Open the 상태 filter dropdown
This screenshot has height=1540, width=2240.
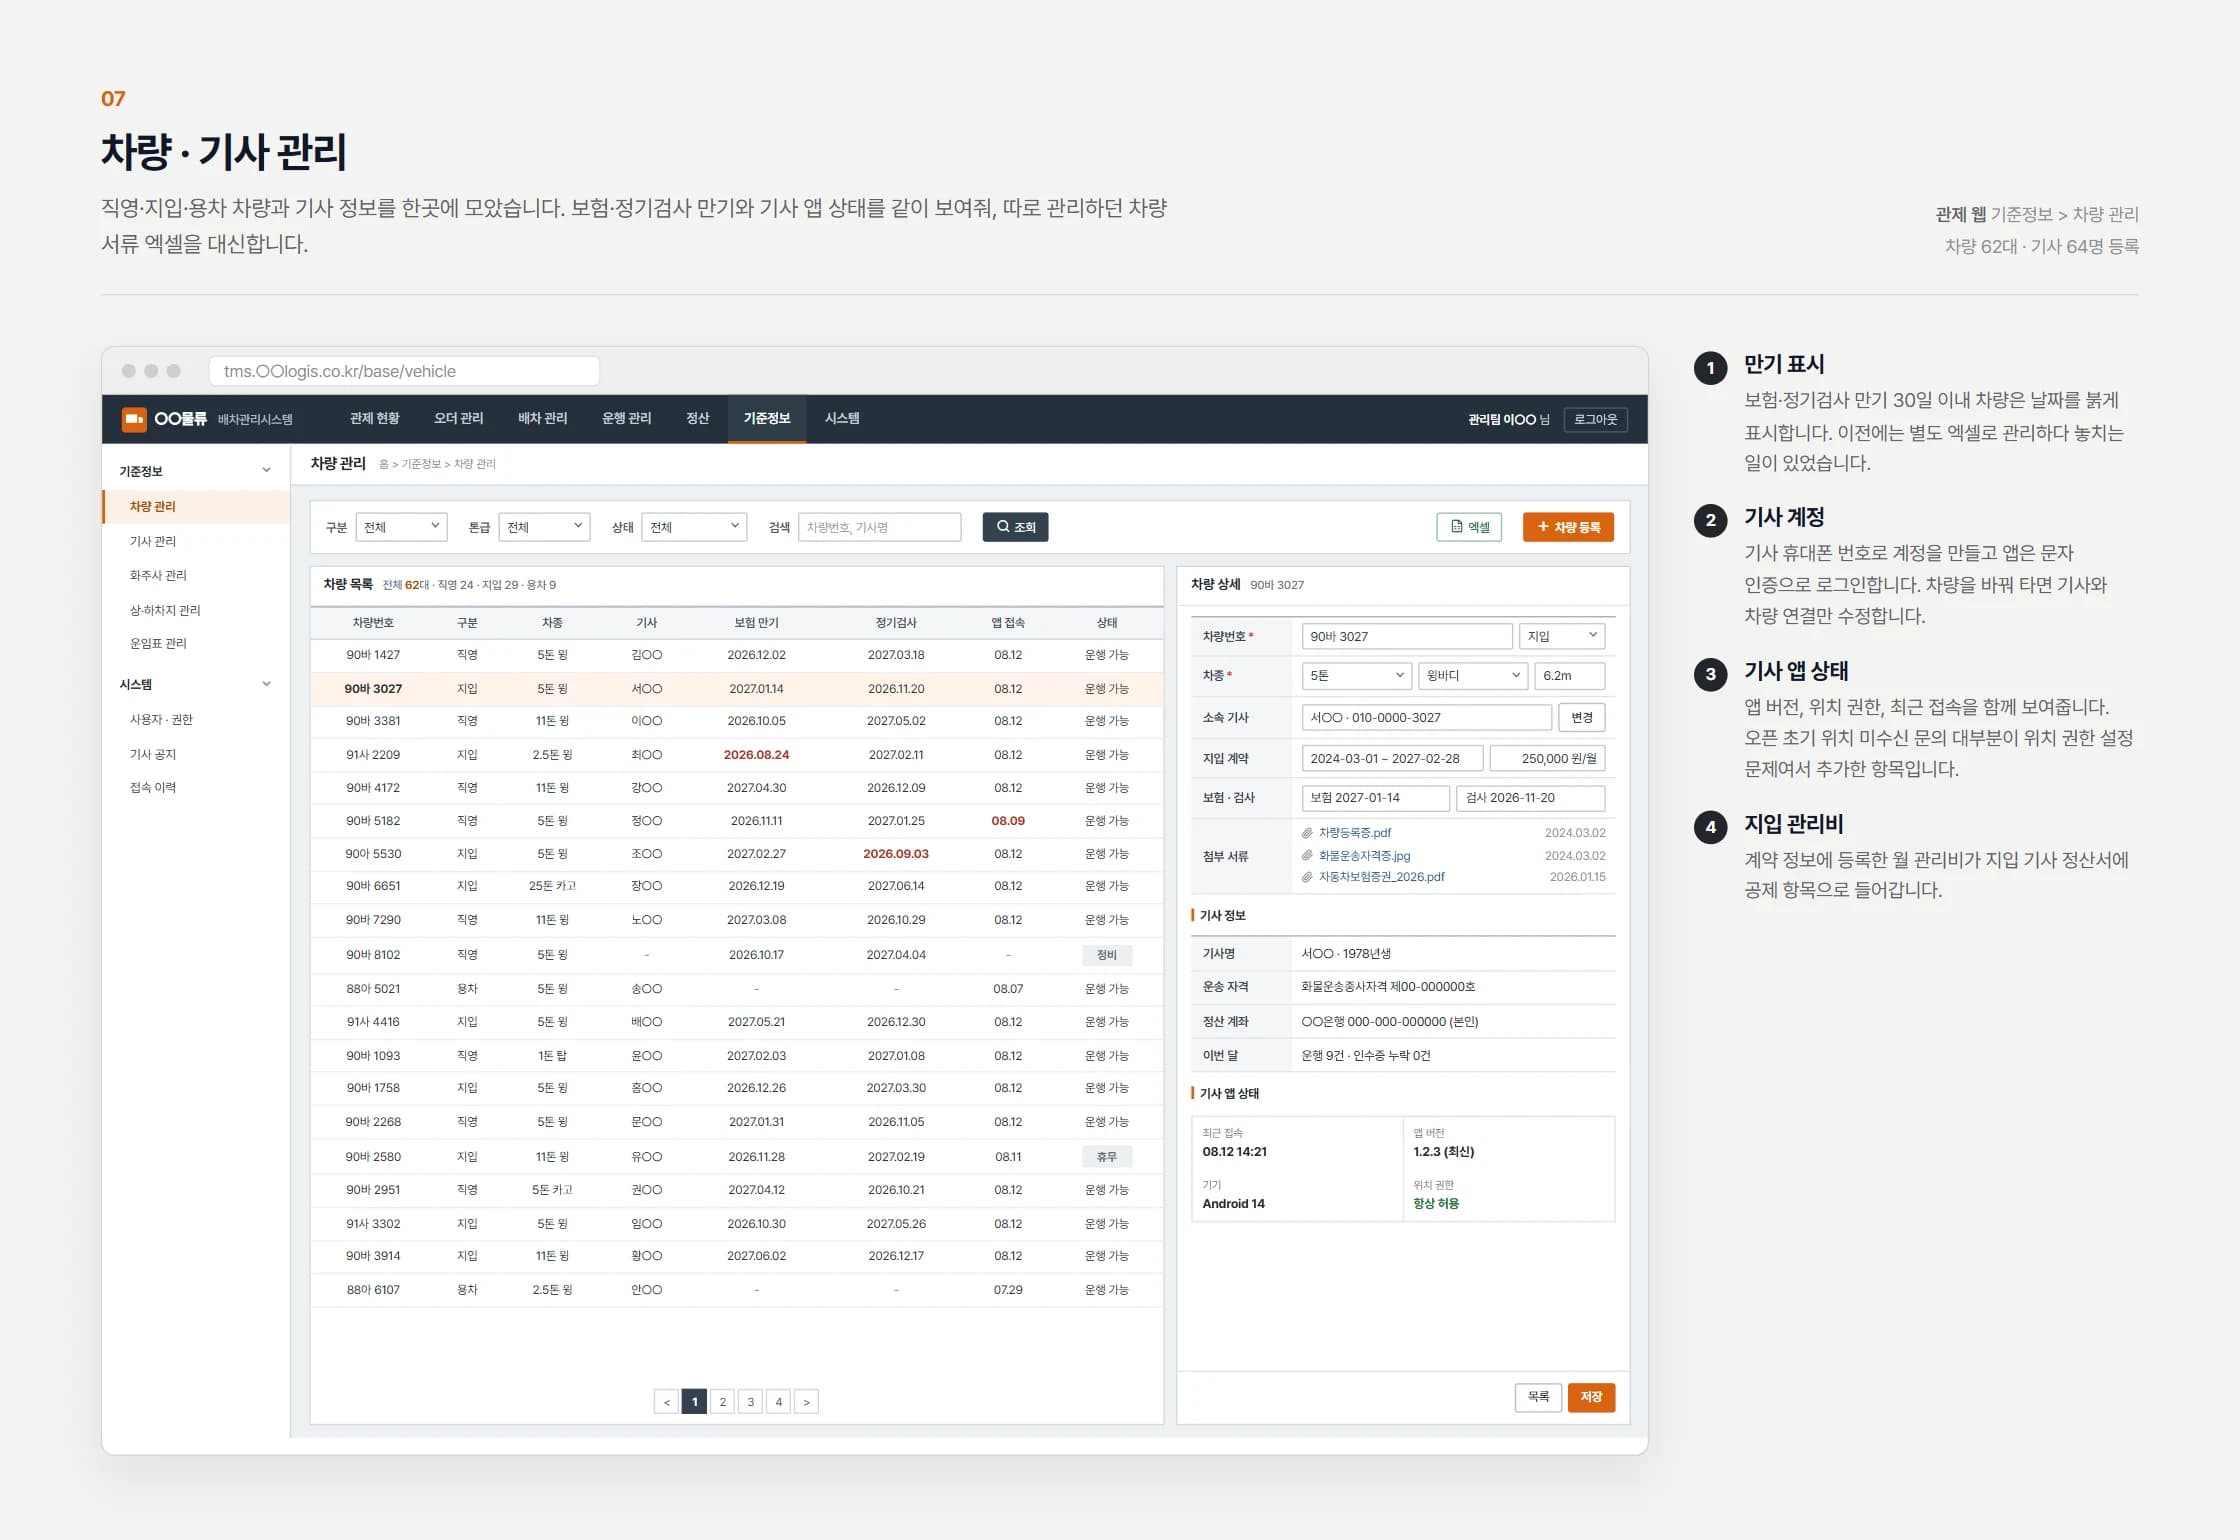(x=694, y=527)
